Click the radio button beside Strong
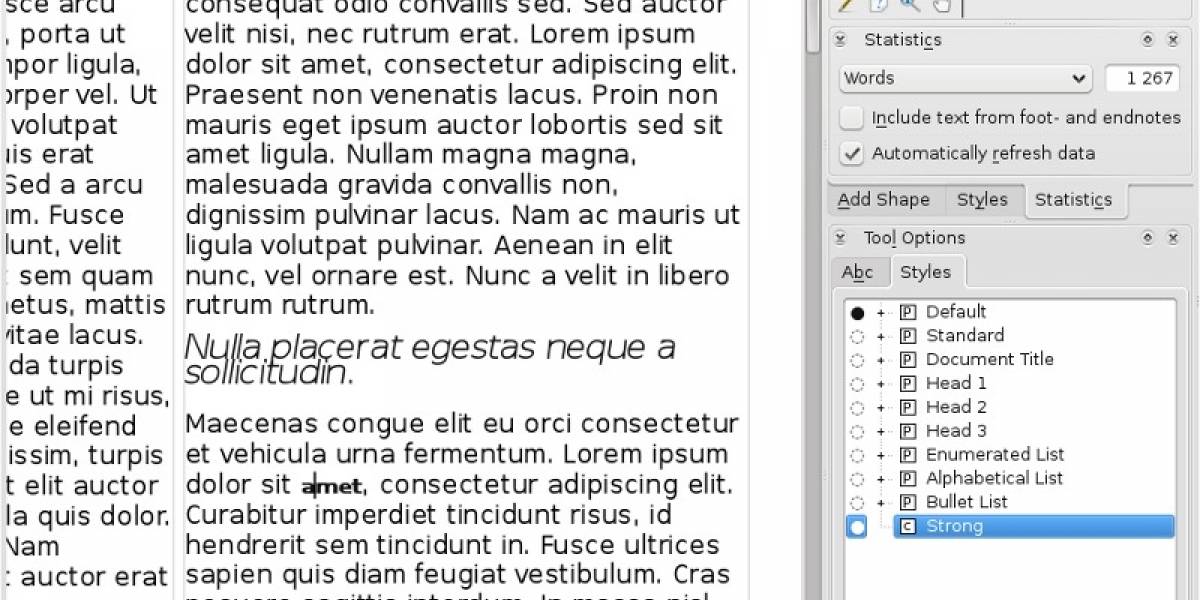Screen dimensions: 1200x600 point(857,527)
